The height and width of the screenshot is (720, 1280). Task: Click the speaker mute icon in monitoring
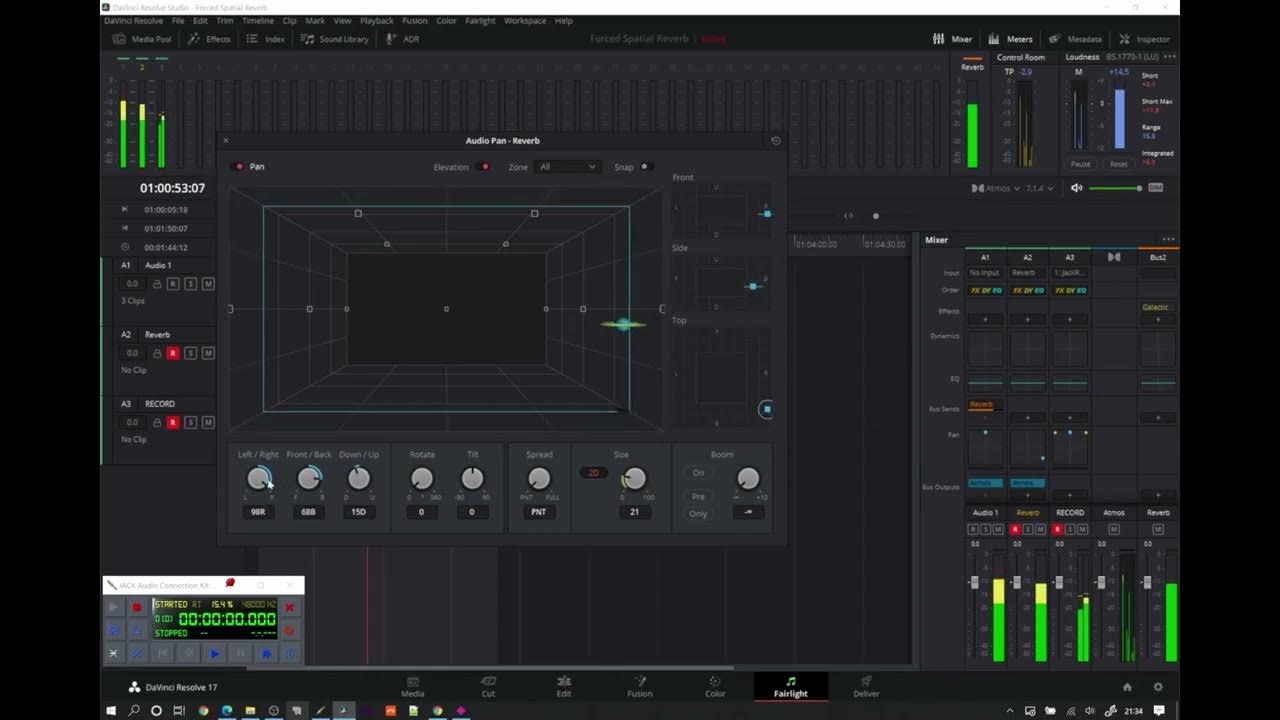(x=1076, y=188)
